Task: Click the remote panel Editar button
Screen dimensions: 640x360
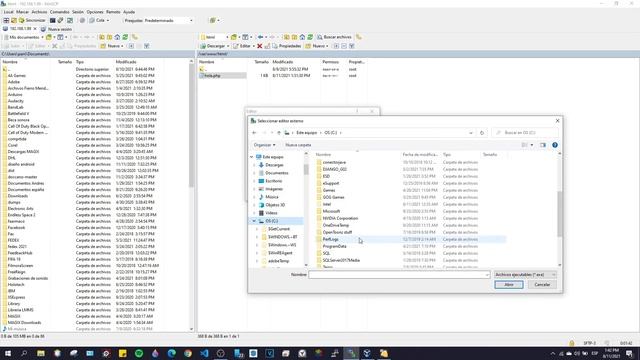Action: click(x=243, y=46)
